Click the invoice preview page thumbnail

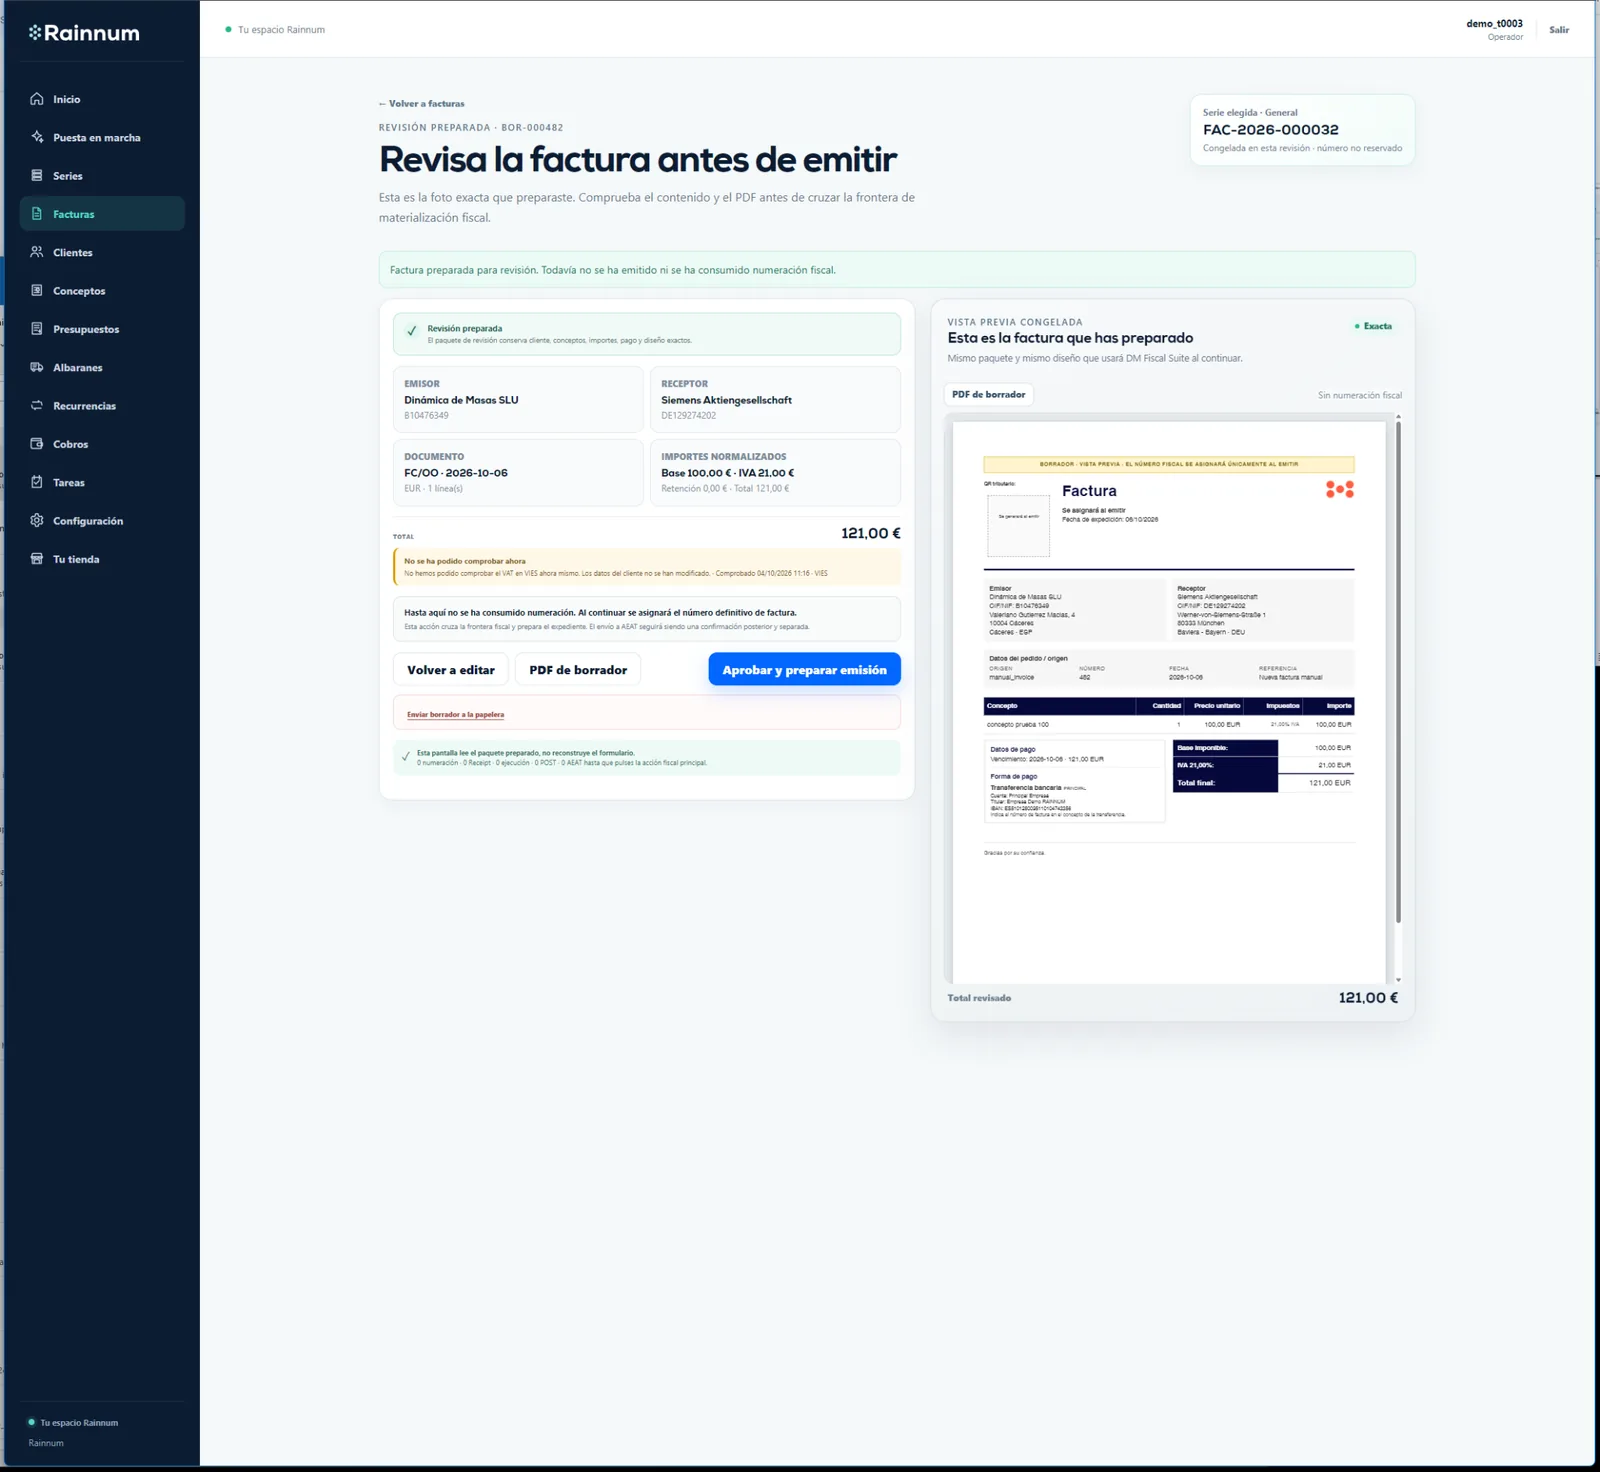(1169, 702)
